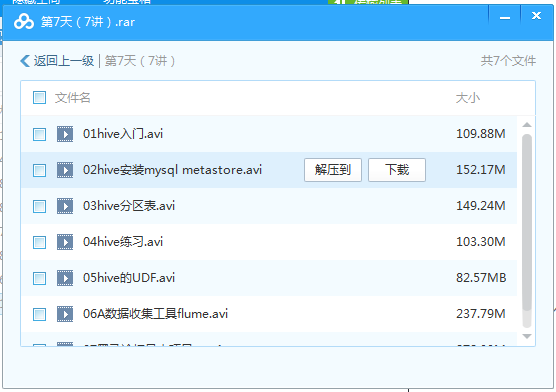Click video icon of 02hive安装mysql metastore.avi
The height and width of the screenshot is (392, 556).
click(x=65, y=170)
